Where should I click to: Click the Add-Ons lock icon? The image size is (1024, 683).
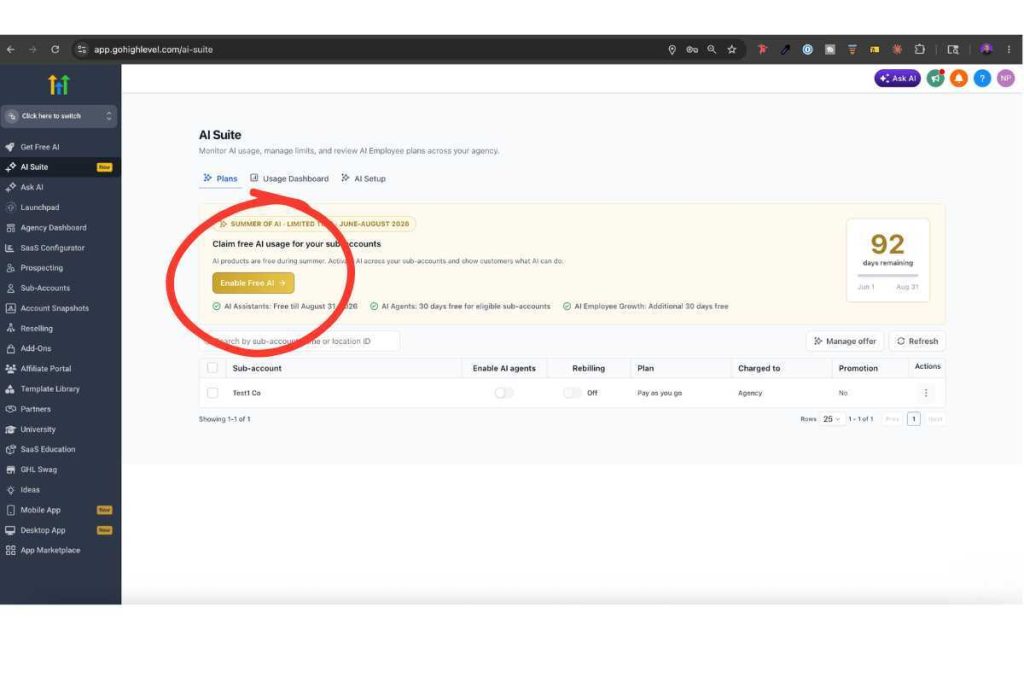click(10, 349)
